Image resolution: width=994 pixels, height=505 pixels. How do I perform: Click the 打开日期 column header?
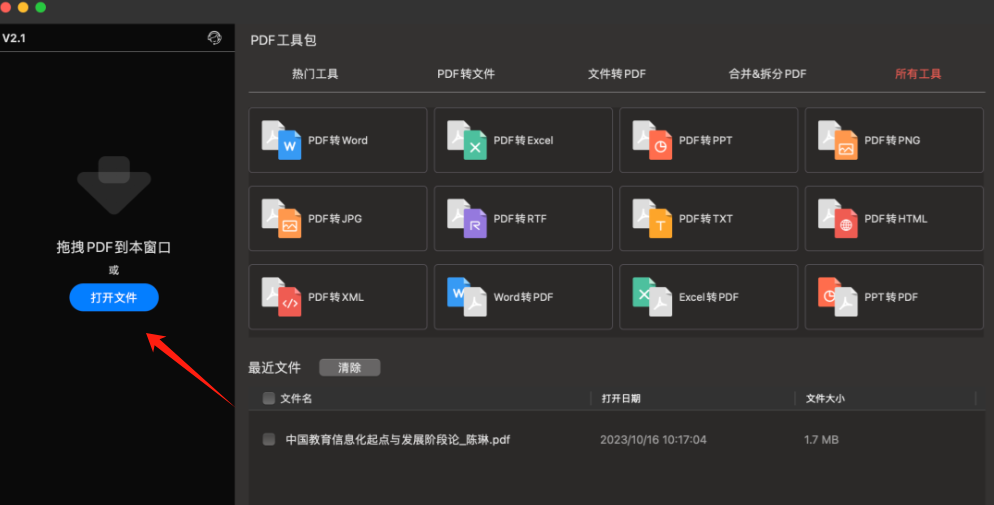[x=621, y=399]
